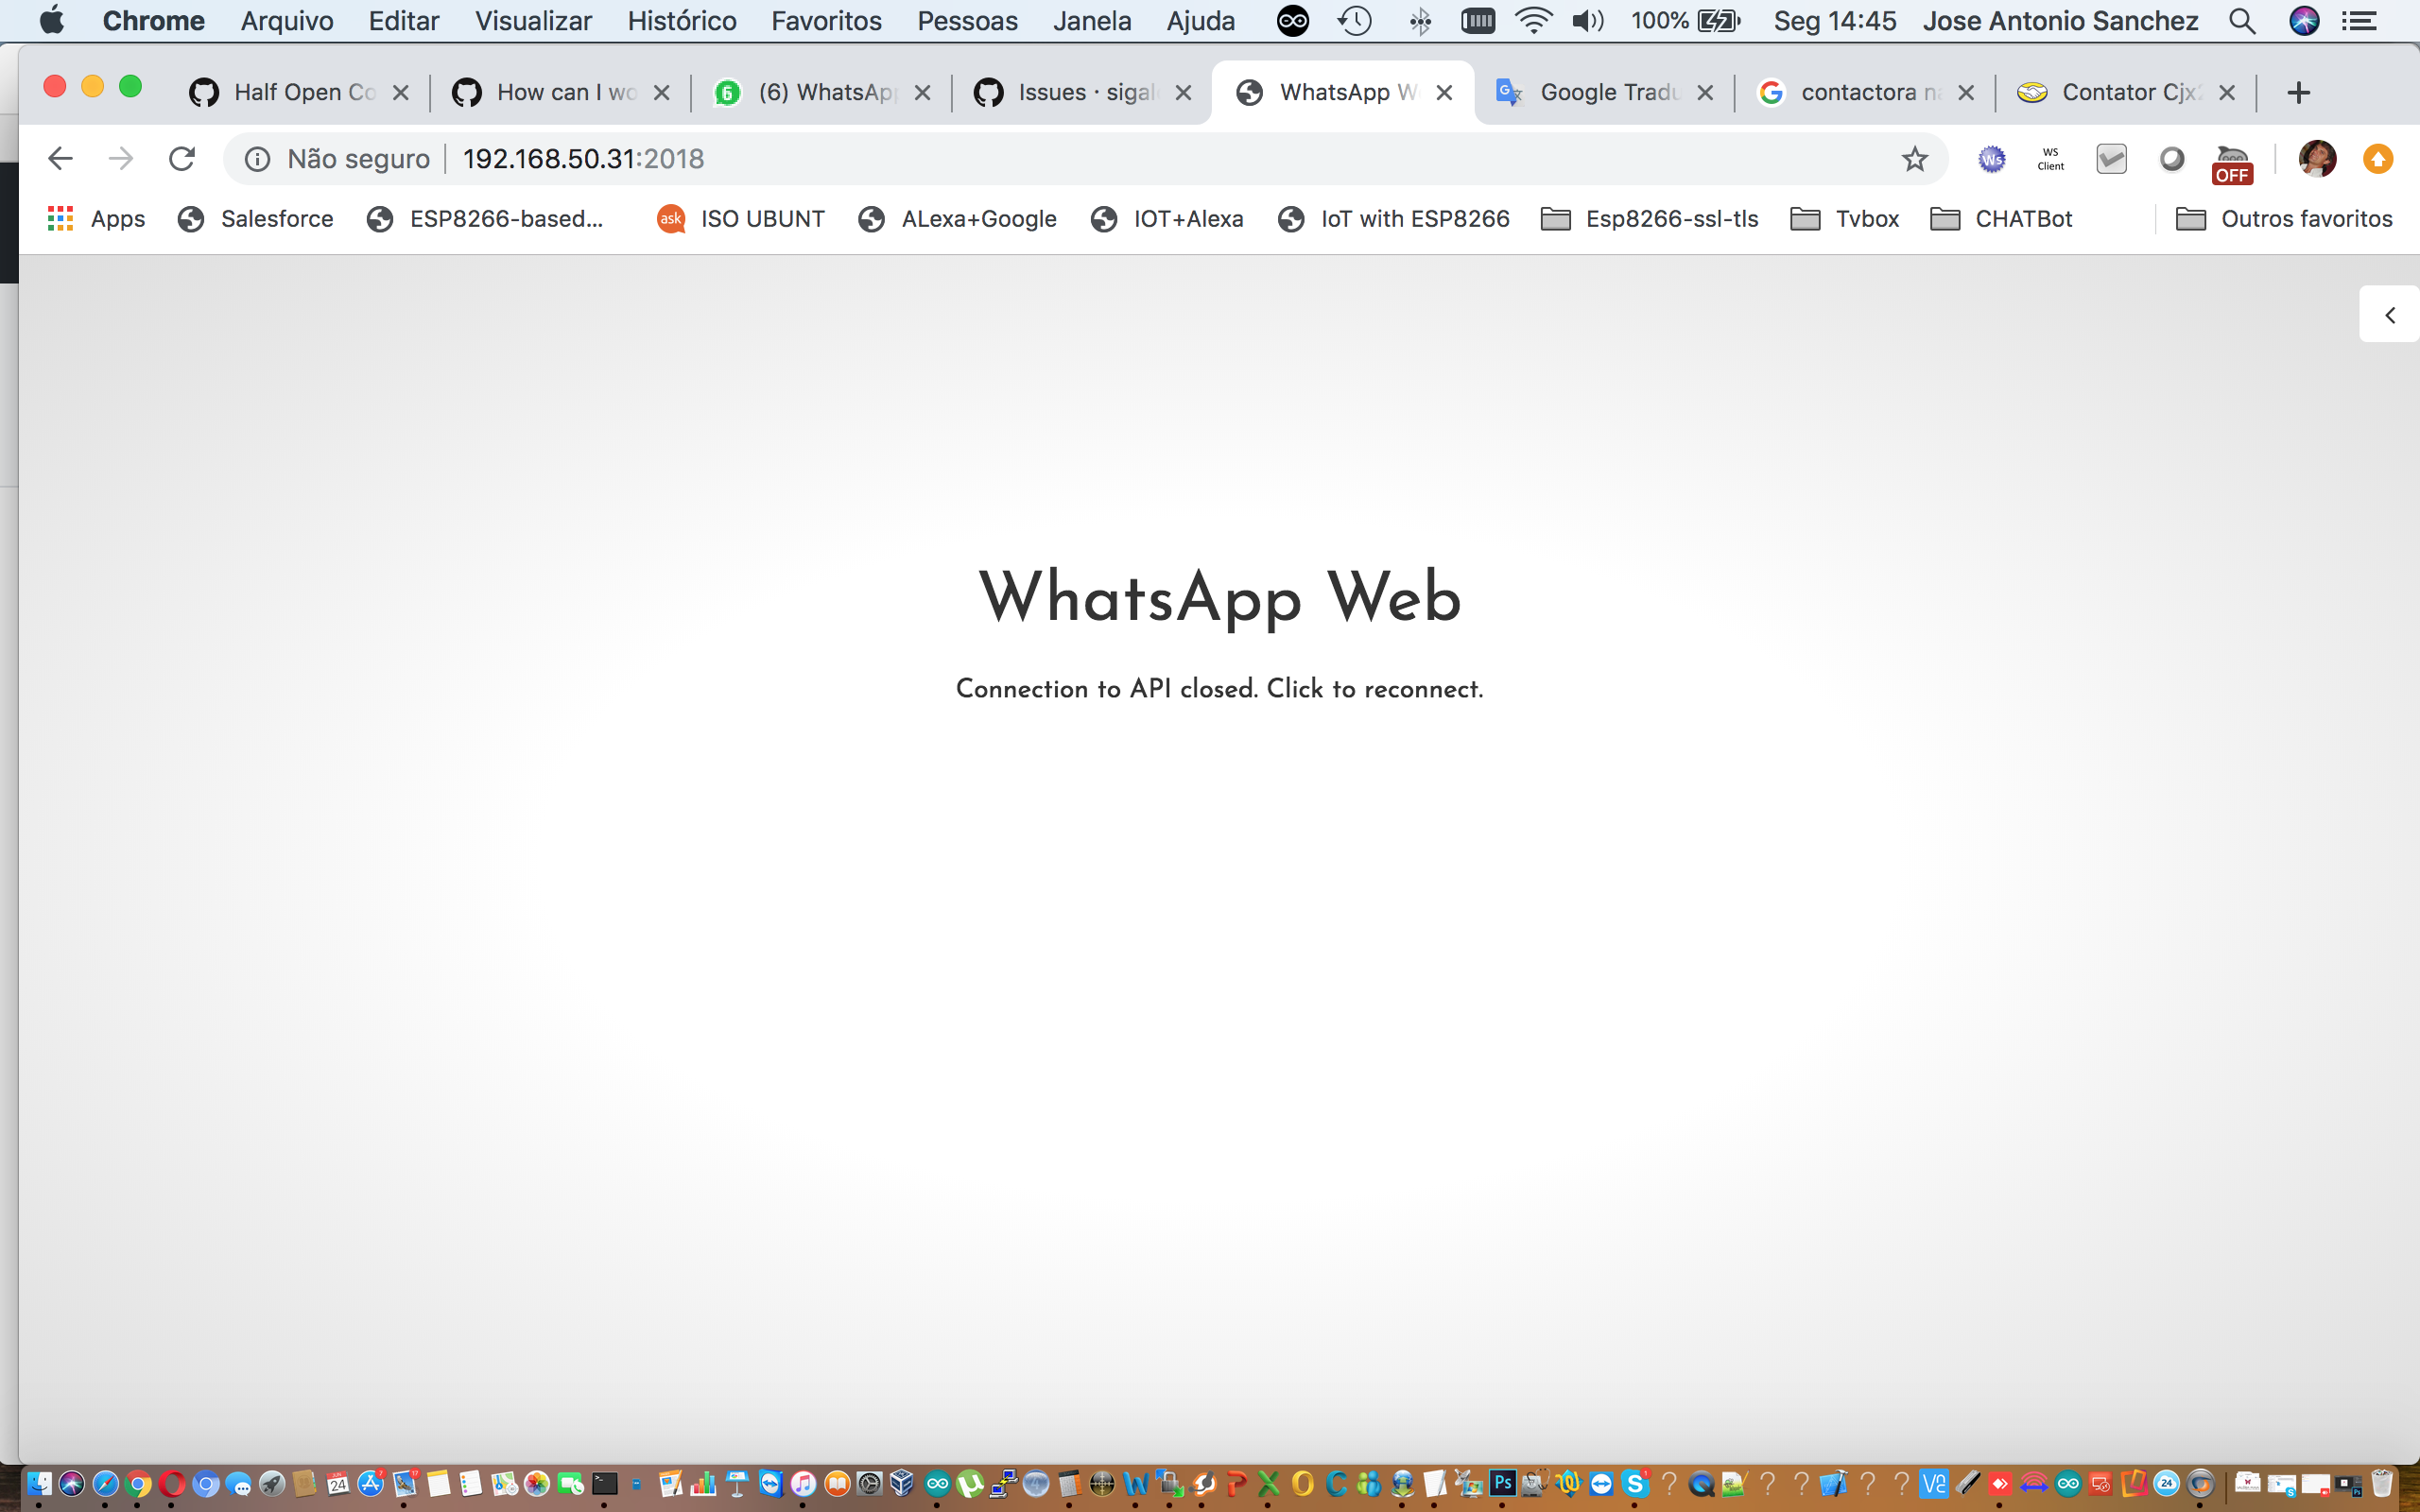Reload the current WhatsApp Web page
The image size is (2420, 1512).
click(x=183, y=158)
